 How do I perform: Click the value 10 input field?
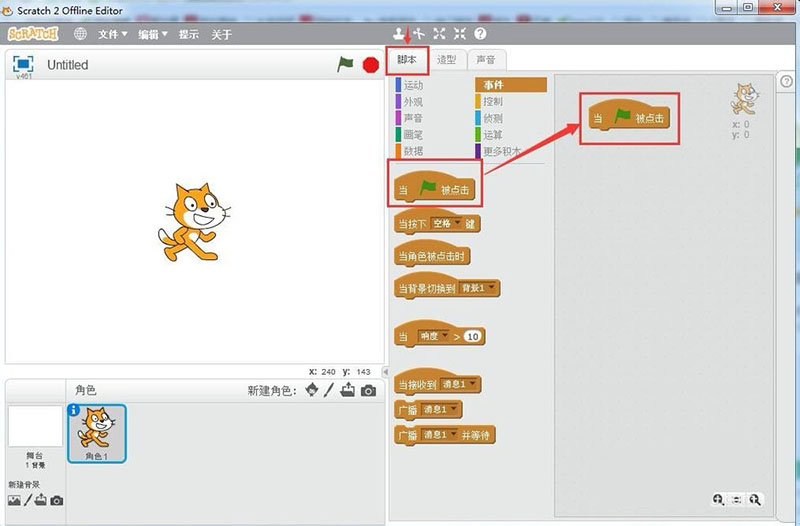click(472, 336)
